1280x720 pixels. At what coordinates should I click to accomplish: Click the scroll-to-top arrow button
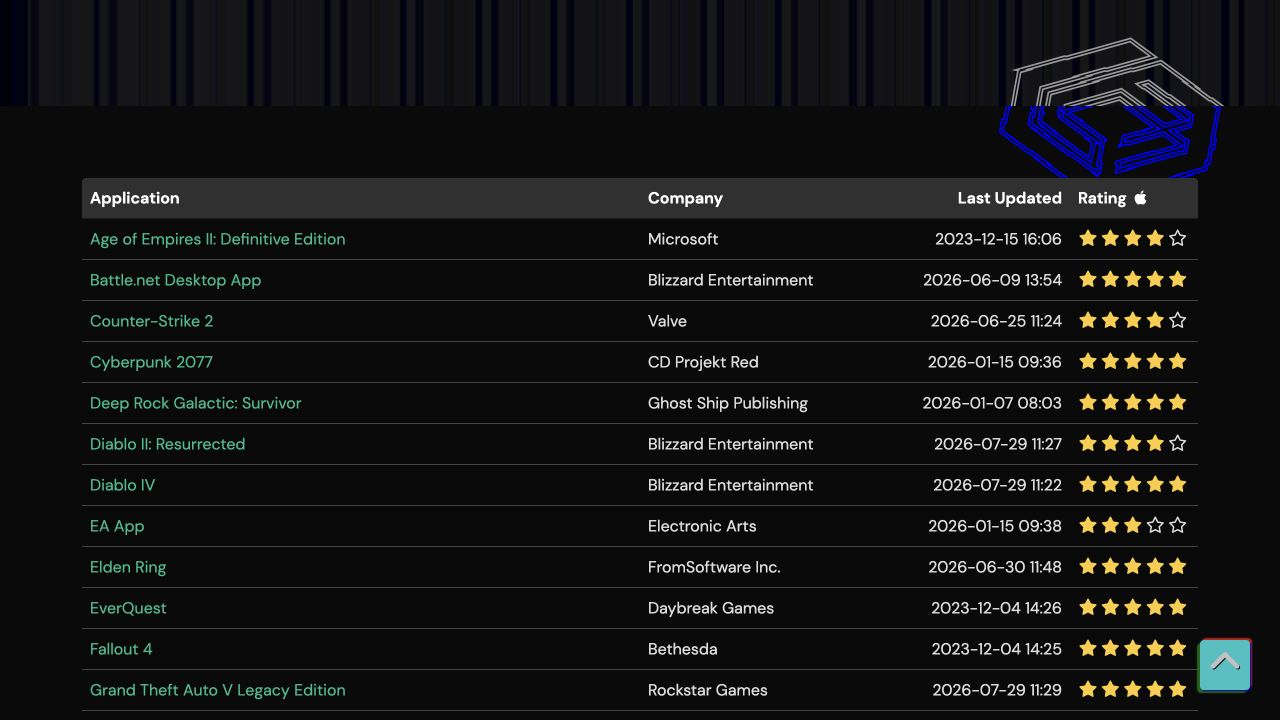pos(1225,665)
